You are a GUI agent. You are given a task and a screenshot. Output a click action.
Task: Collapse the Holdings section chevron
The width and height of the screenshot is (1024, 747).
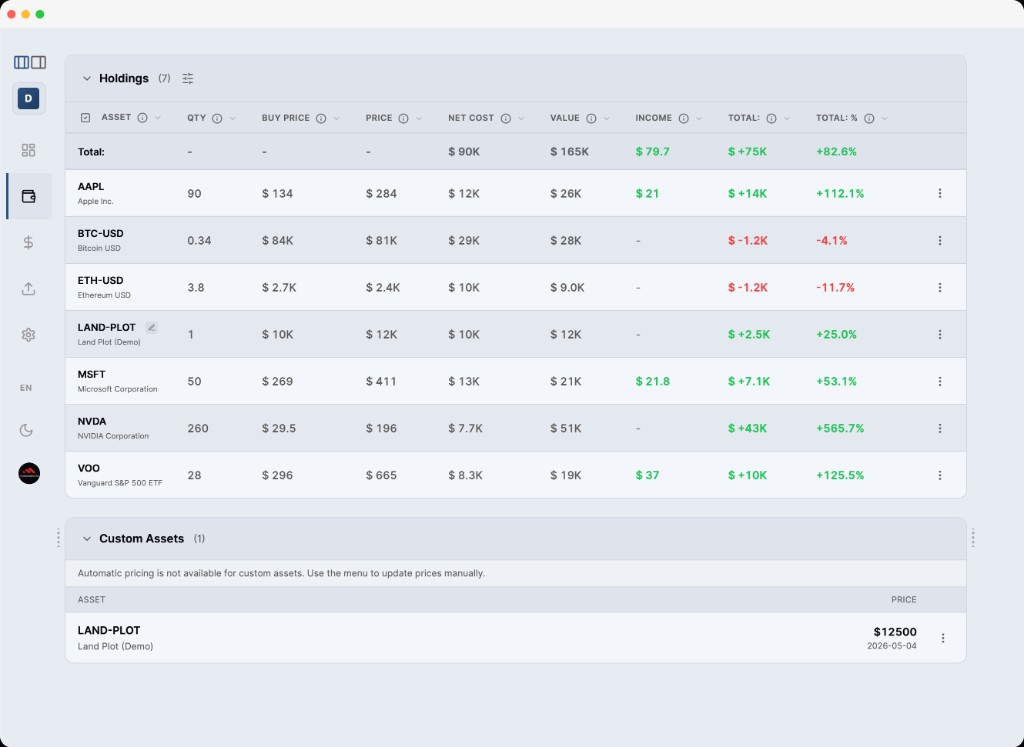[86, 78]
